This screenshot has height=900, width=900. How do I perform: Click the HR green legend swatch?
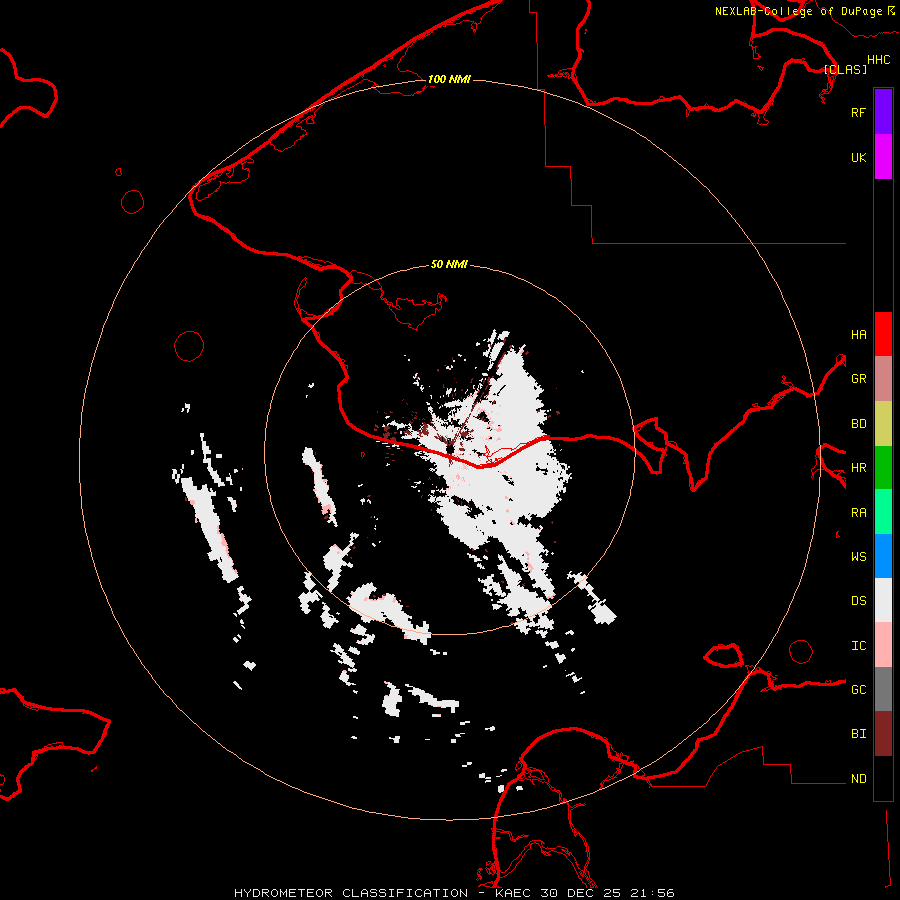click(883, 468)
